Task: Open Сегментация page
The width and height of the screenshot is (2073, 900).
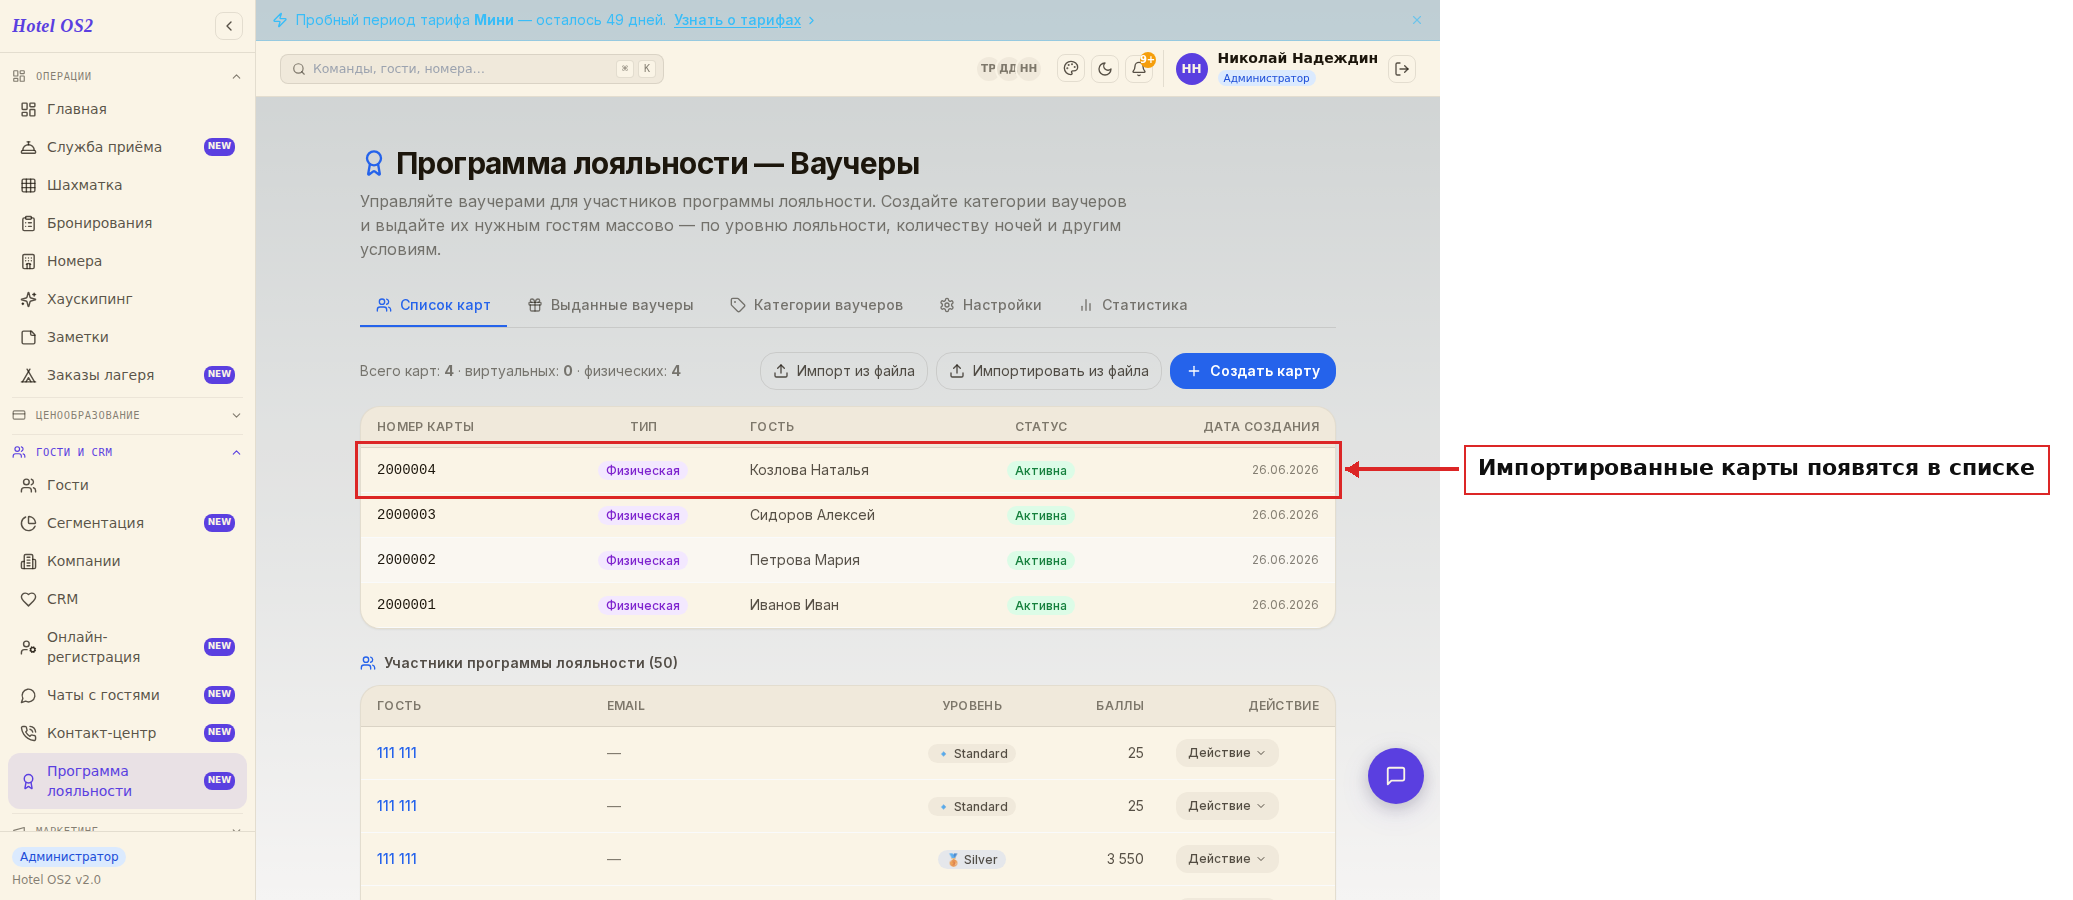Action: (x=127, y=523)
